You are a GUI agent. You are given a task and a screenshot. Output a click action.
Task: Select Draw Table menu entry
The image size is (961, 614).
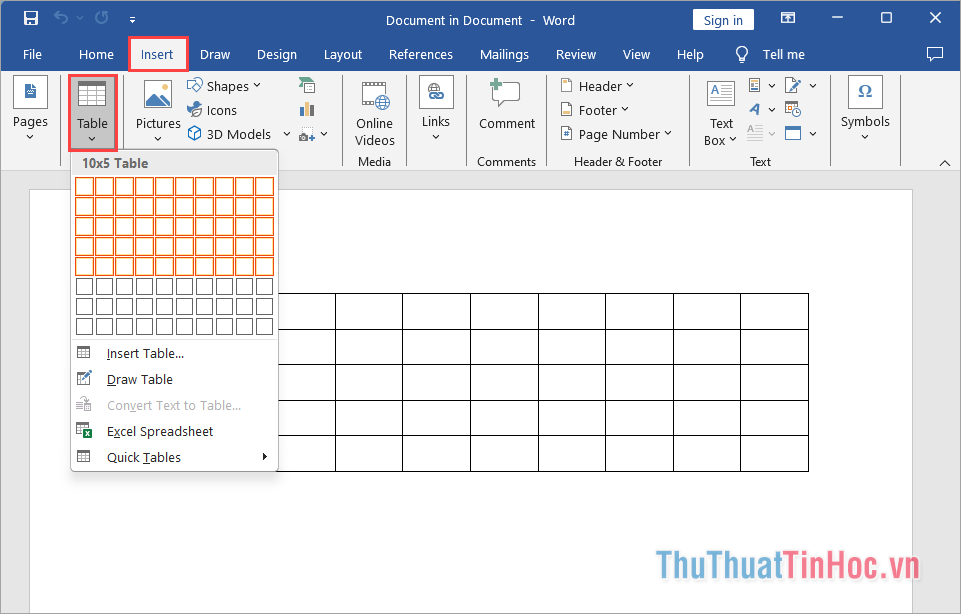[174, 379]
